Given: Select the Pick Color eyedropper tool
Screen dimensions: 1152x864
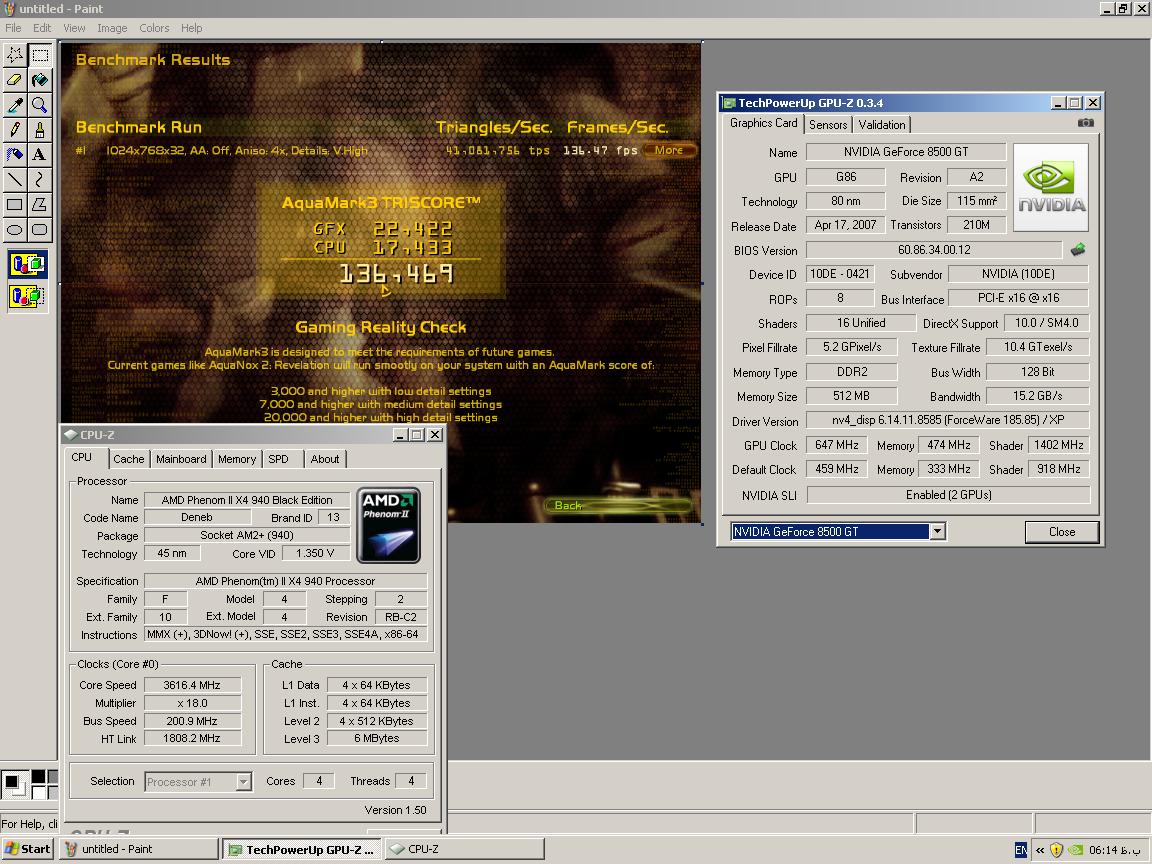Looking at the screenshot, I should [15, 105].
